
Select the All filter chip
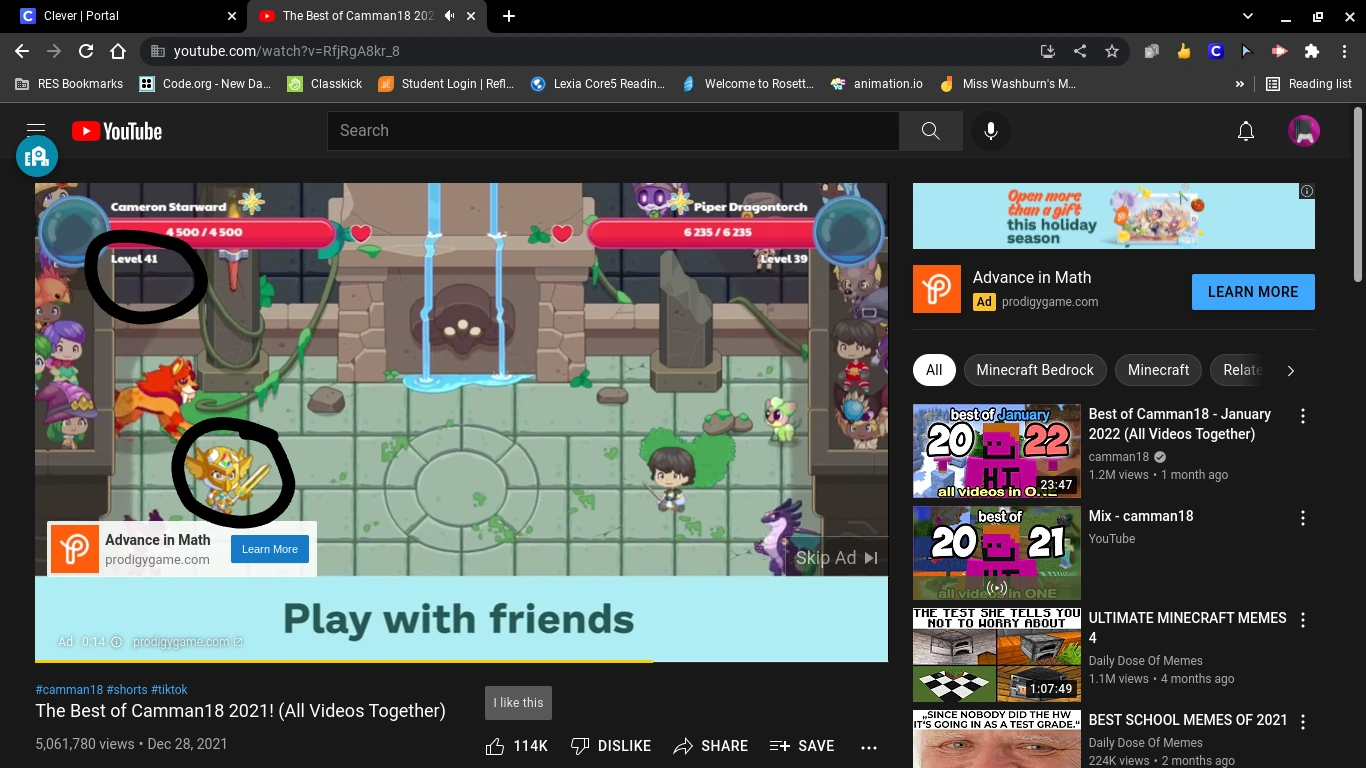pos(933,370)
